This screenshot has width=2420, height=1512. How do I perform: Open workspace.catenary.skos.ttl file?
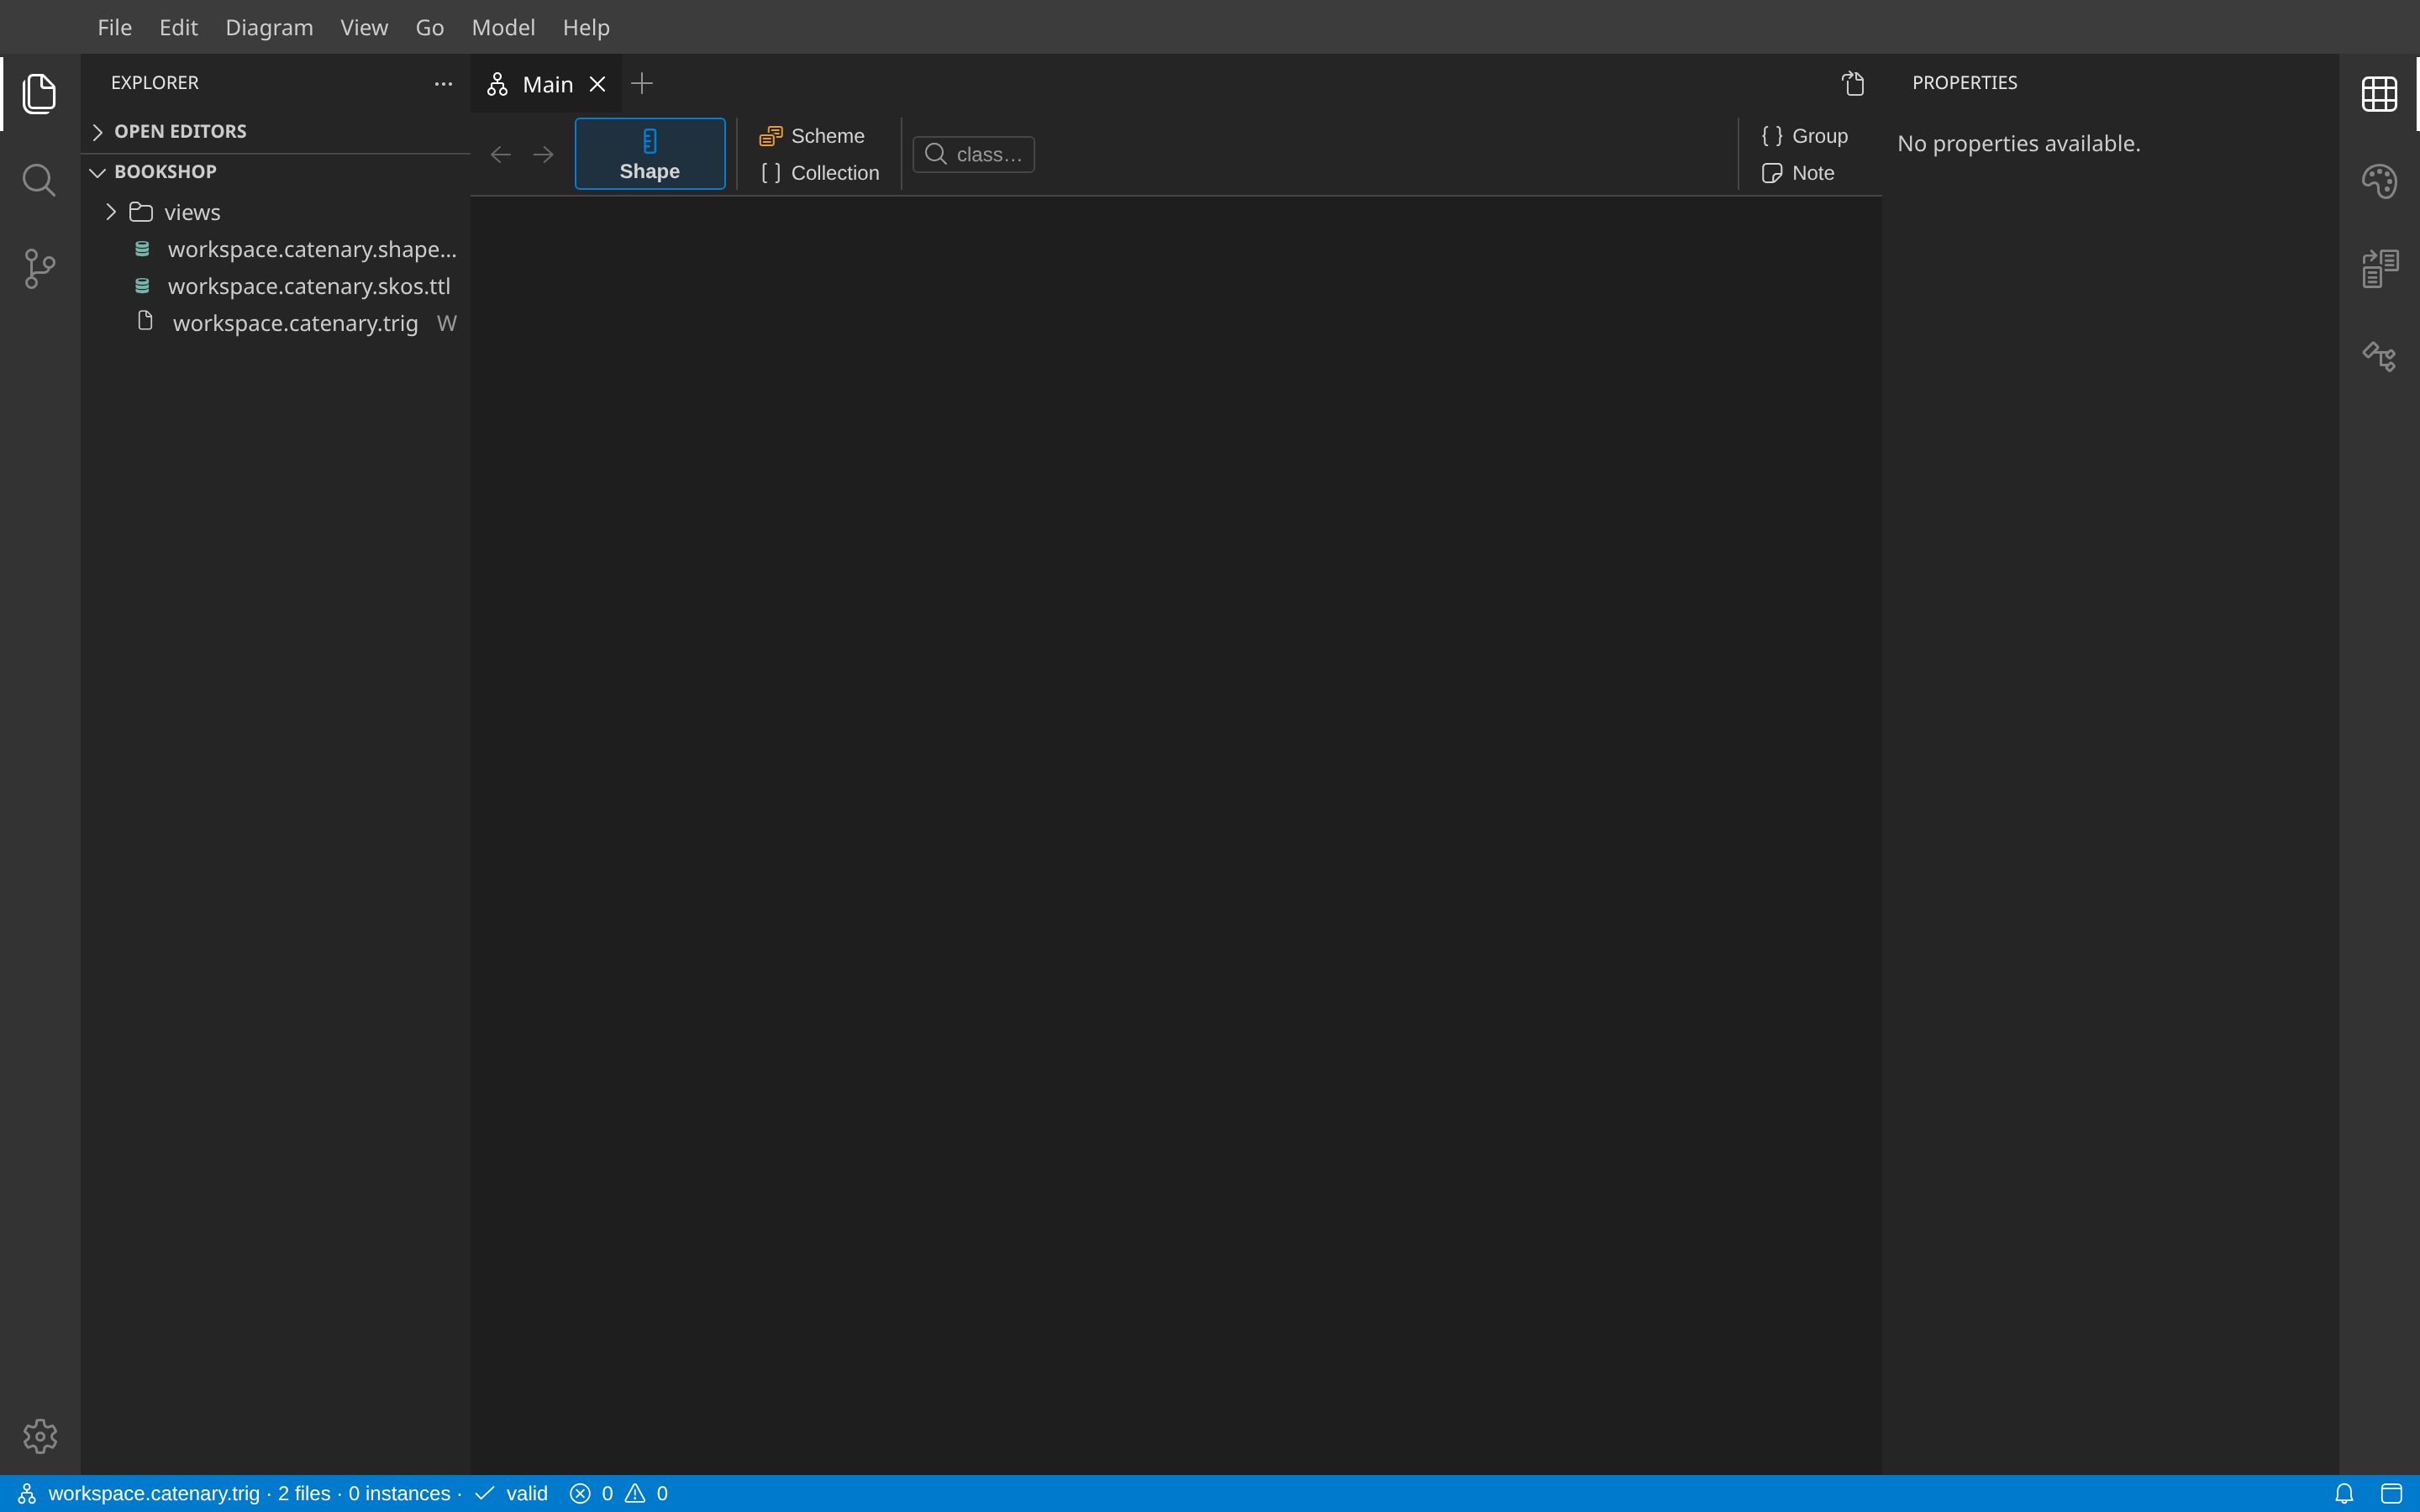[x=275, y=286]
